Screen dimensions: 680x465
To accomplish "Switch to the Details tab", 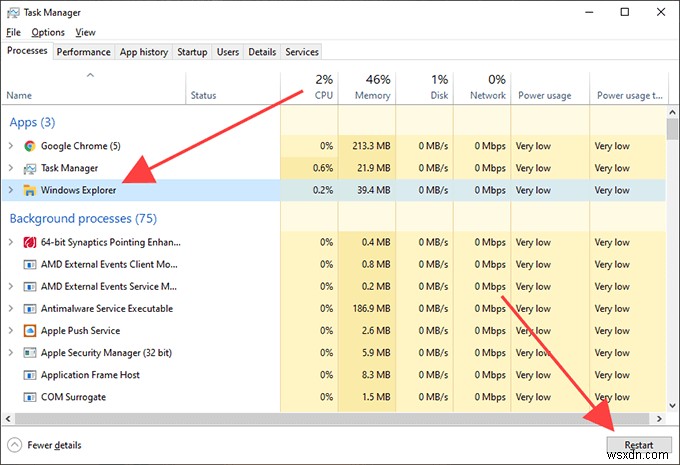I will 262,52.
